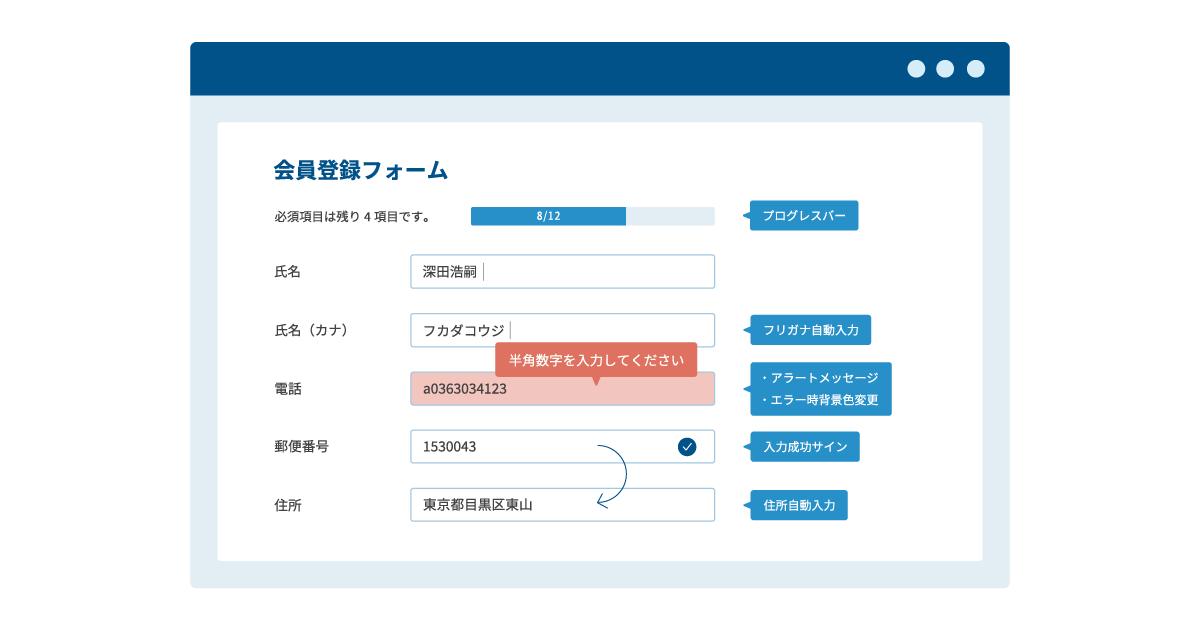Click the 氏名 name input field

[562, 271]
